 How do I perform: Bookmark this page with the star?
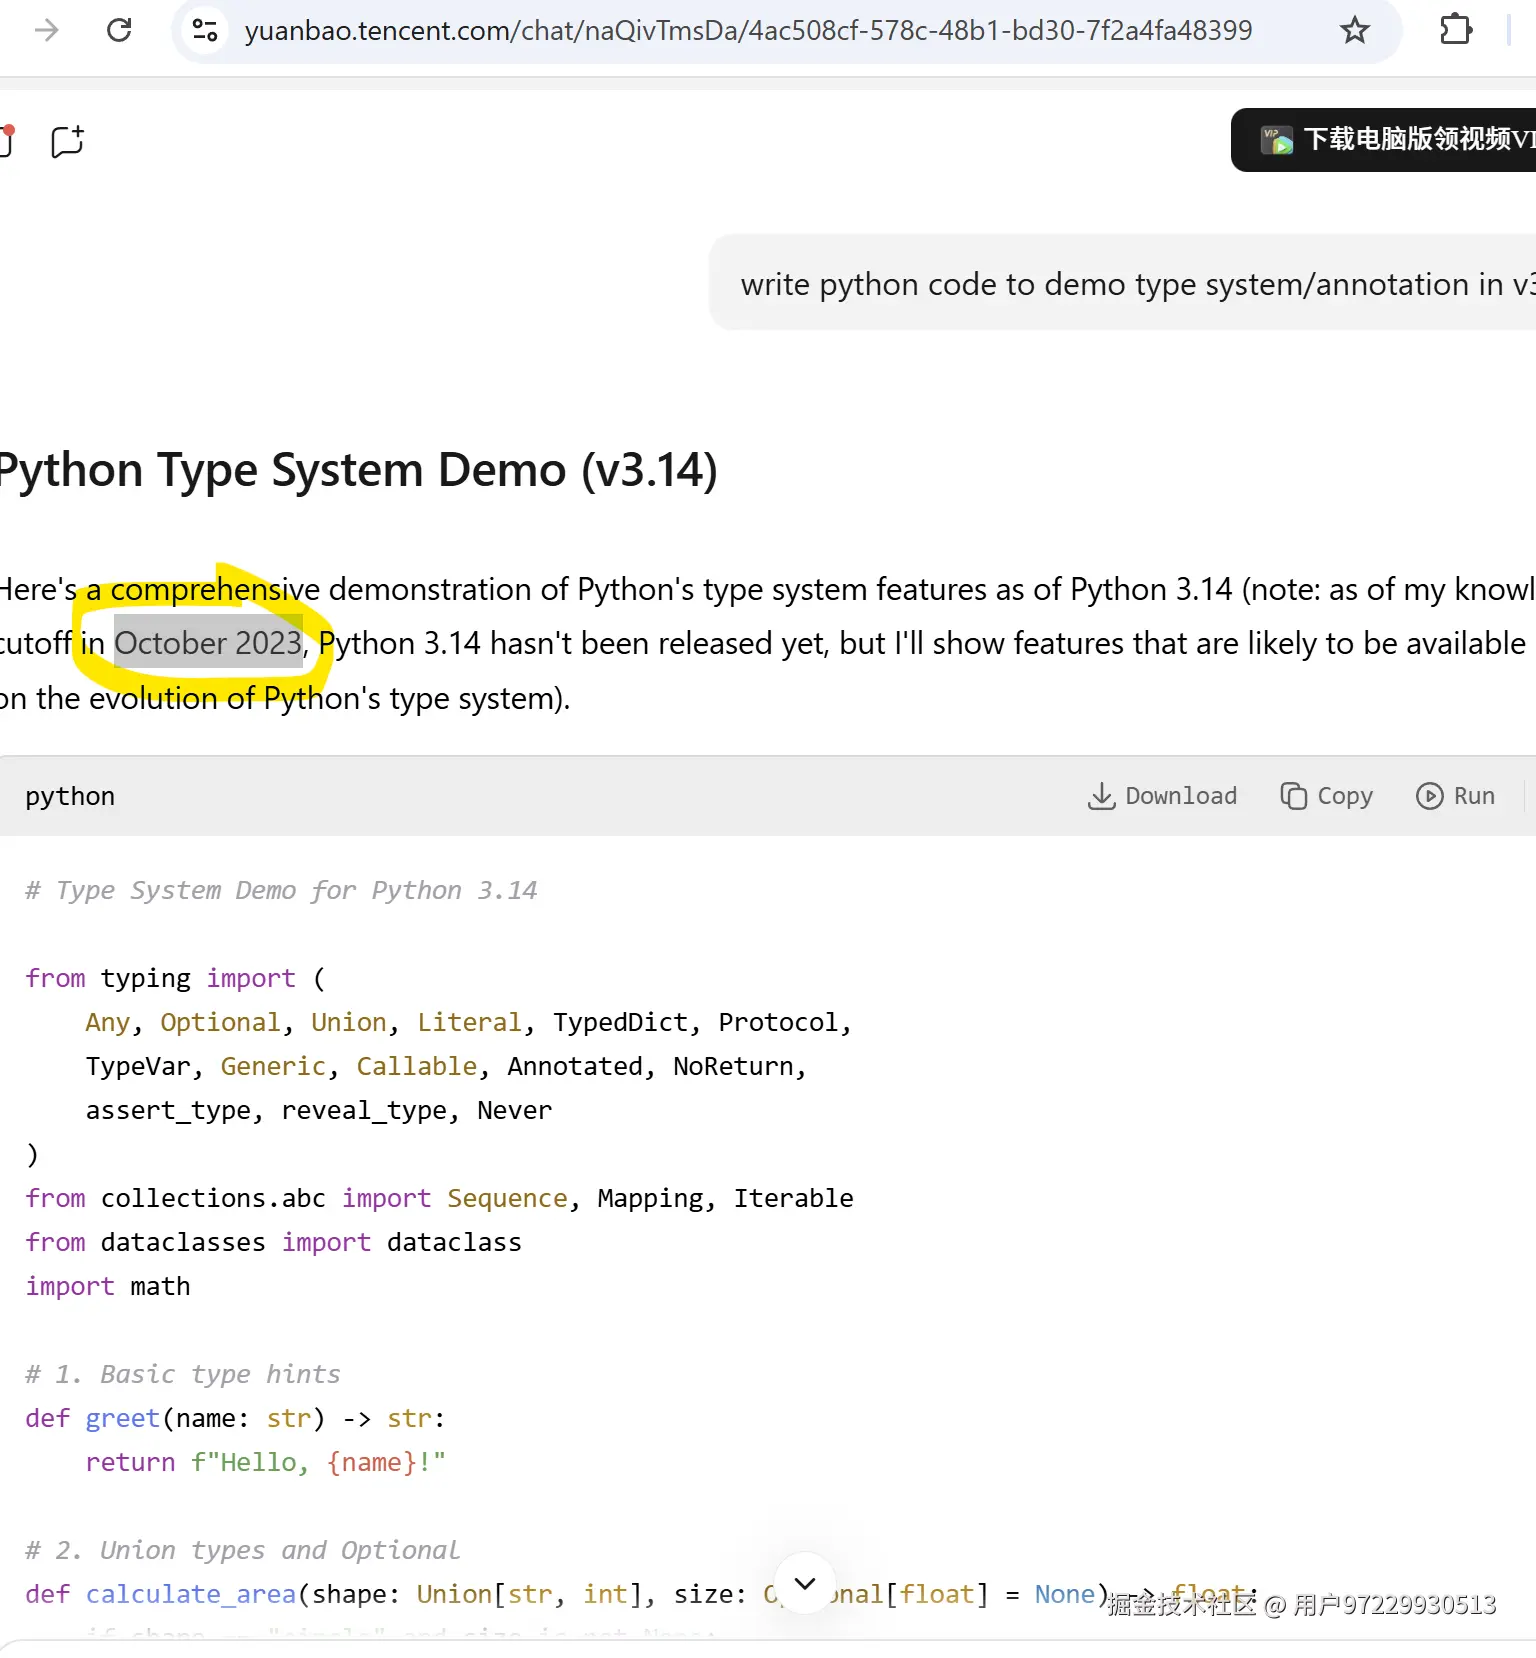[1354, 30]
